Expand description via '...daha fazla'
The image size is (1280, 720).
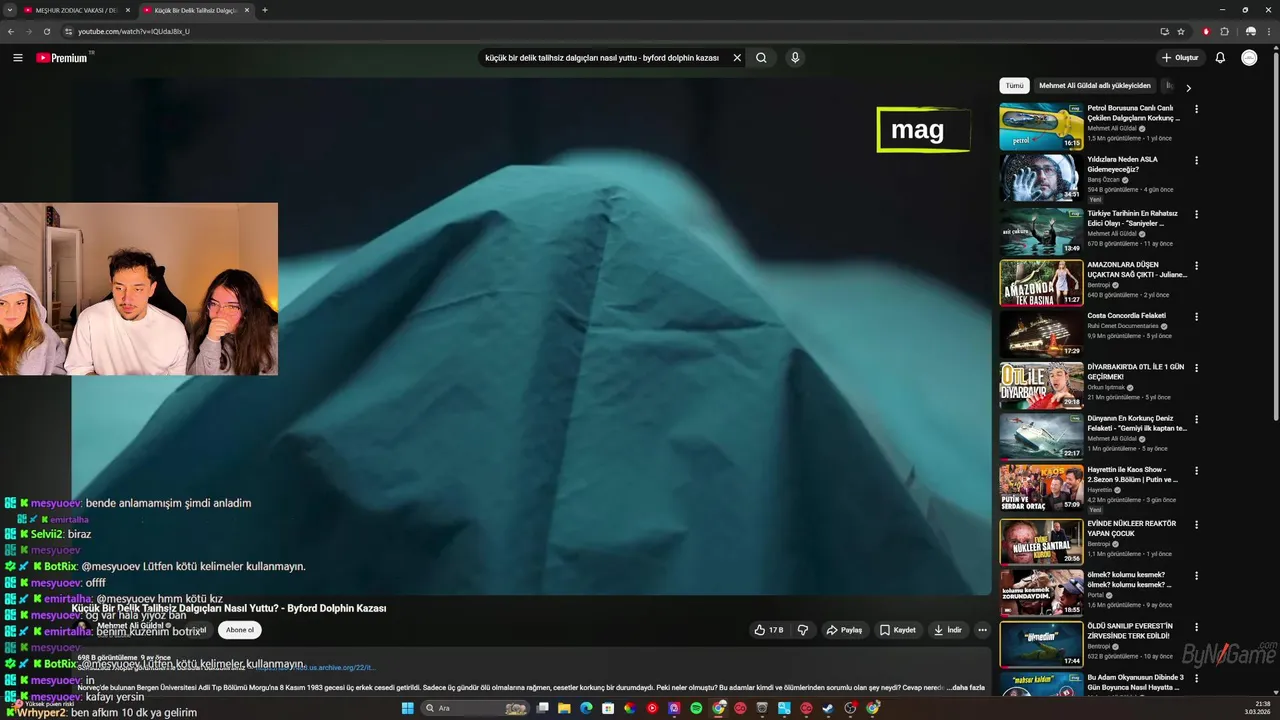[x=965, y=687]
